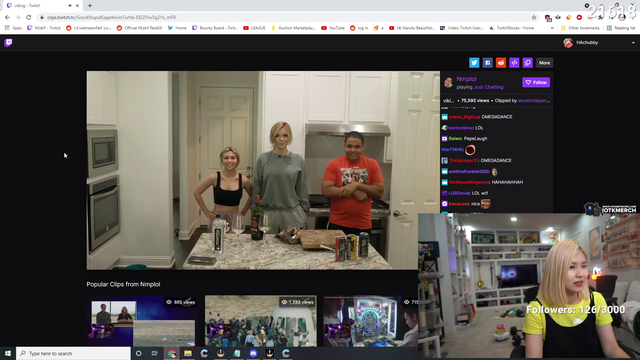The width and height of the screenshot is (640, 360).
Task: Click the orange extension icon in toolbar
Action: [569, 18]
